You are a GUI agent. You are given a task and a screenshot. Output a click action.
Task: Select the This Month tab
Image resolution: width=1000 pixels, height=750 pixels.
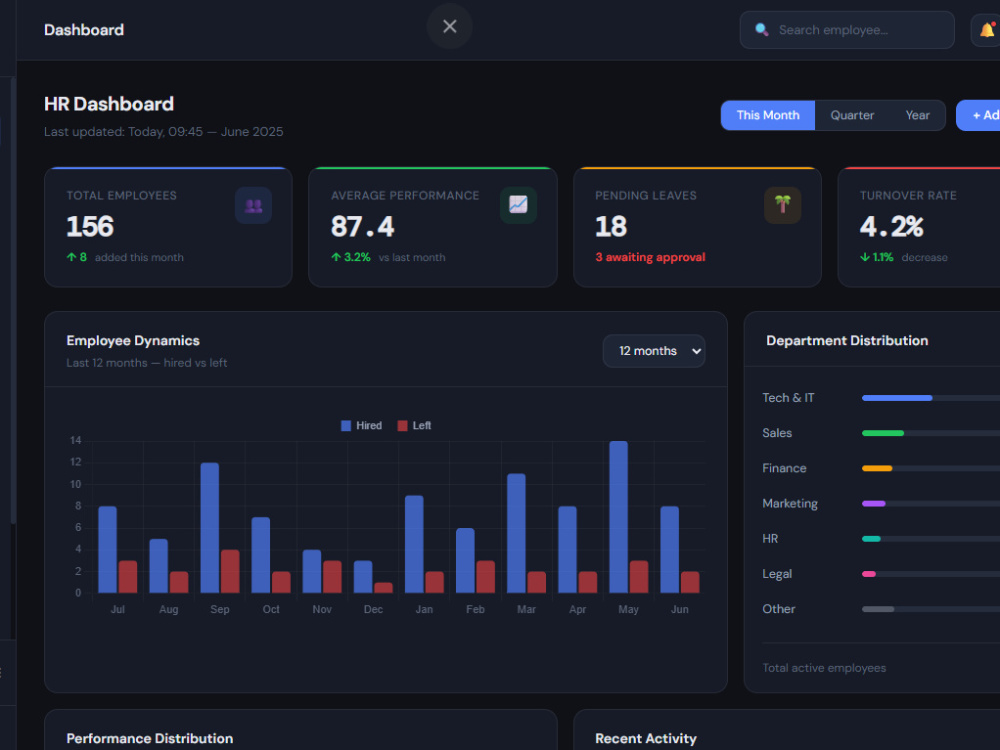[x=768, y=115]
